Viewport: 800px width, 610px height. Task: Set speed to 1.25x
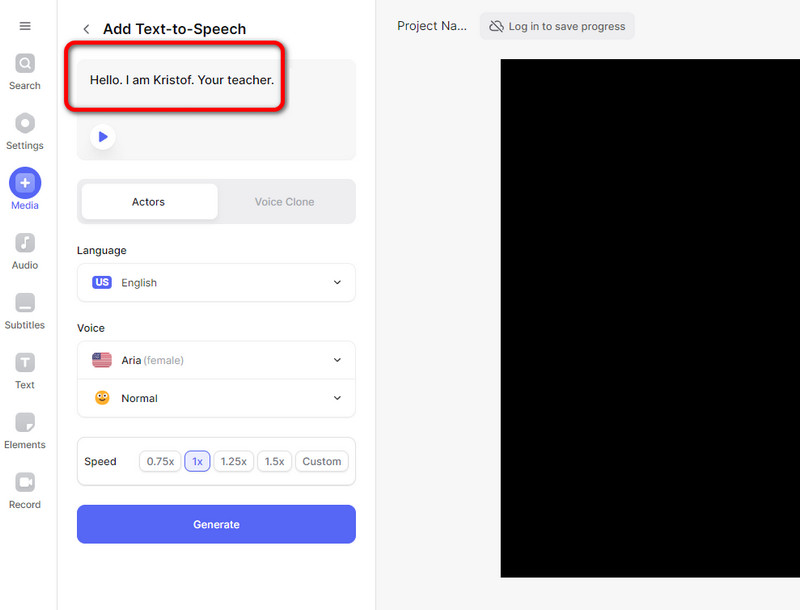click(x=233, y=462)
